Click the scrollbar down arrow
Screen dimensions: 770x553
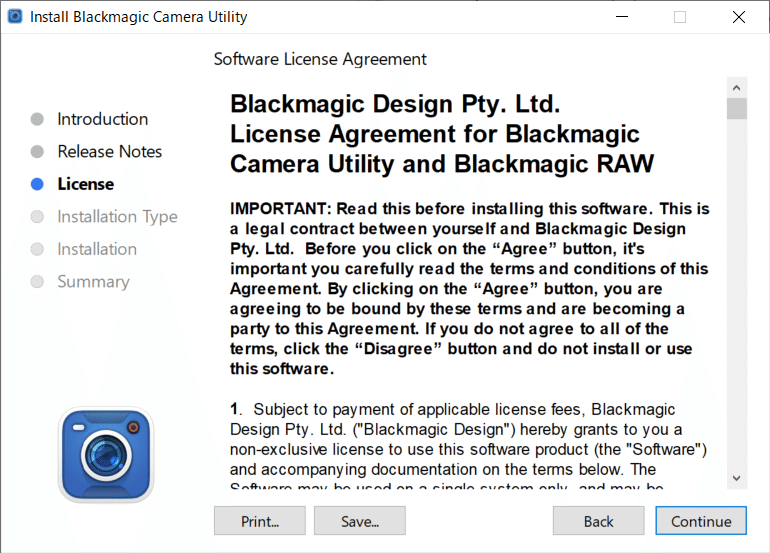tap(737, 478)
